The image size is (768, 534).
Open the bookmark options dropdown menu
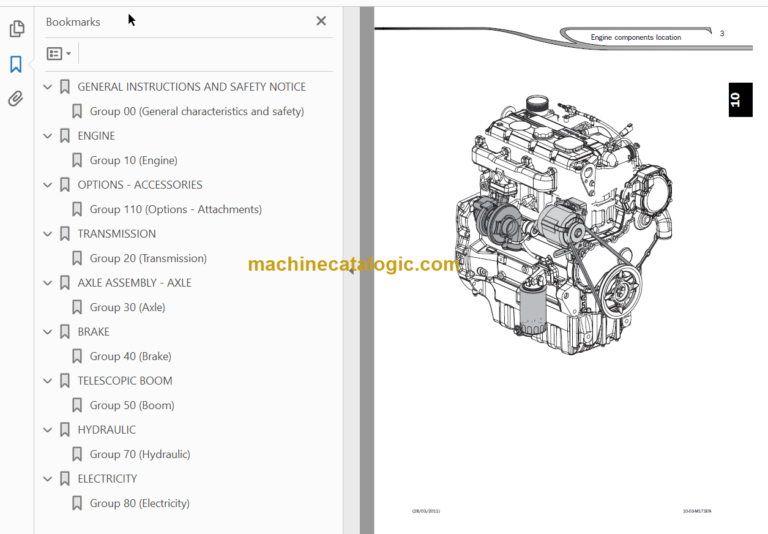(58, 53)
